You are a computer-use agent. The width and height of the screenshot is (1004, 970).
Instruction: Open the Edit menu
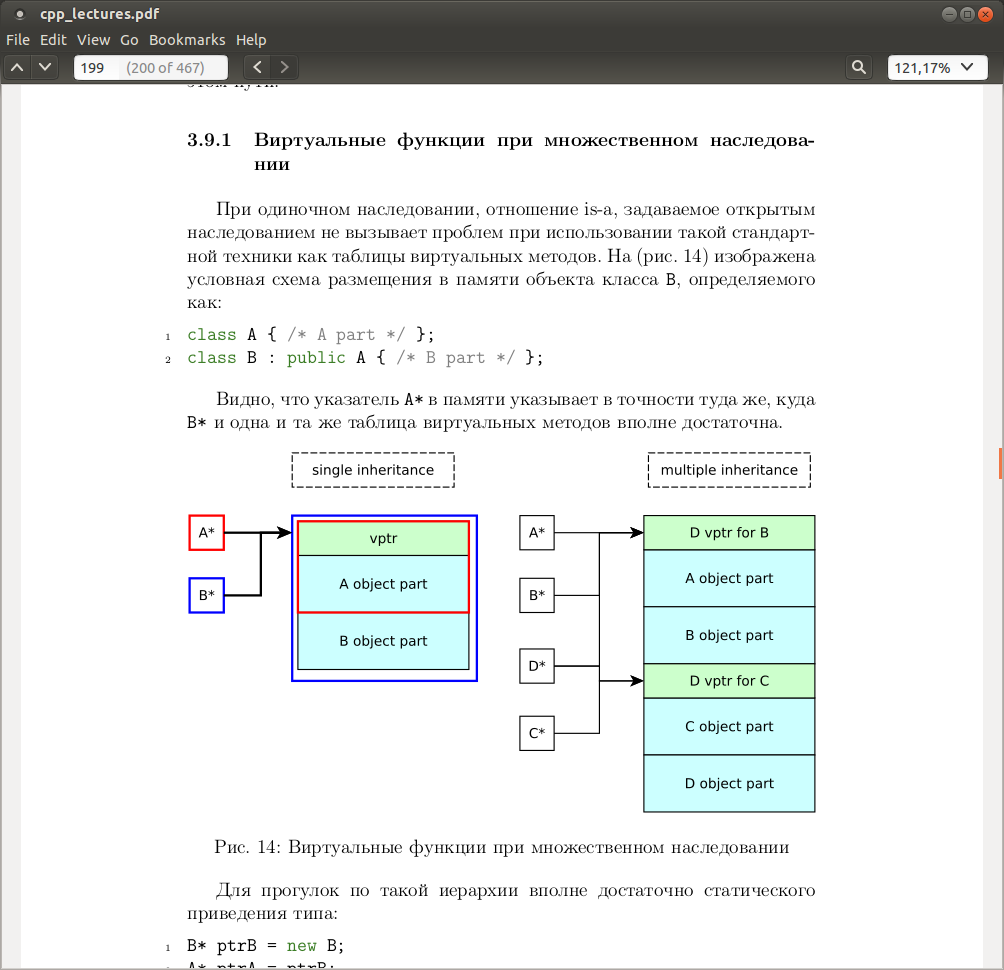click(53, 40)
